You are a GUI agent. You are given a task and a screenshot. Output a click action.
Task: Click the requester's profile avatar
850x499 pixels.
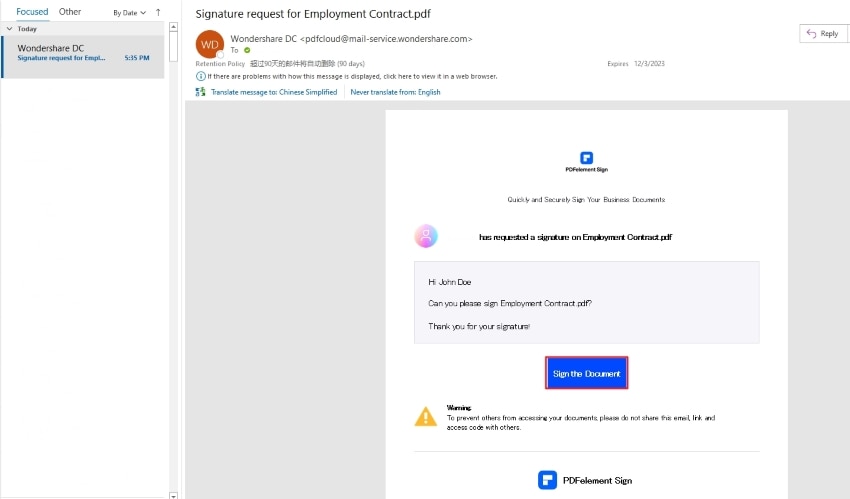coord(426,236)
